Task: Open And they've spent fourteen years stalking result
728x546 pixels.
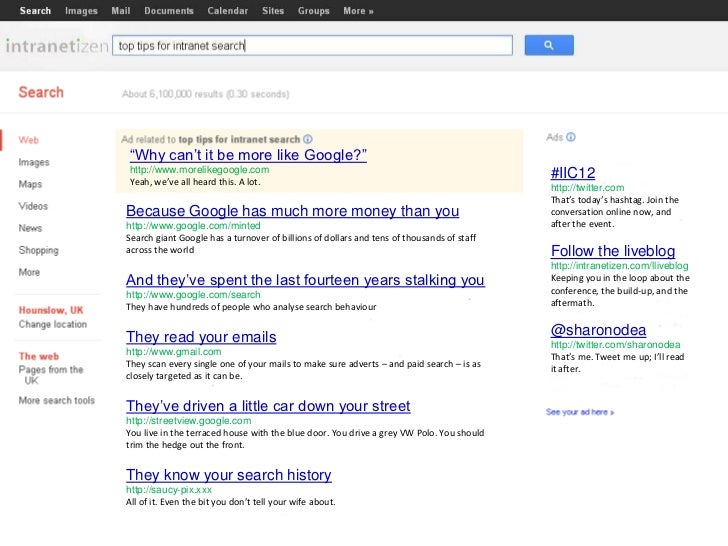Action: coord(306,280)
